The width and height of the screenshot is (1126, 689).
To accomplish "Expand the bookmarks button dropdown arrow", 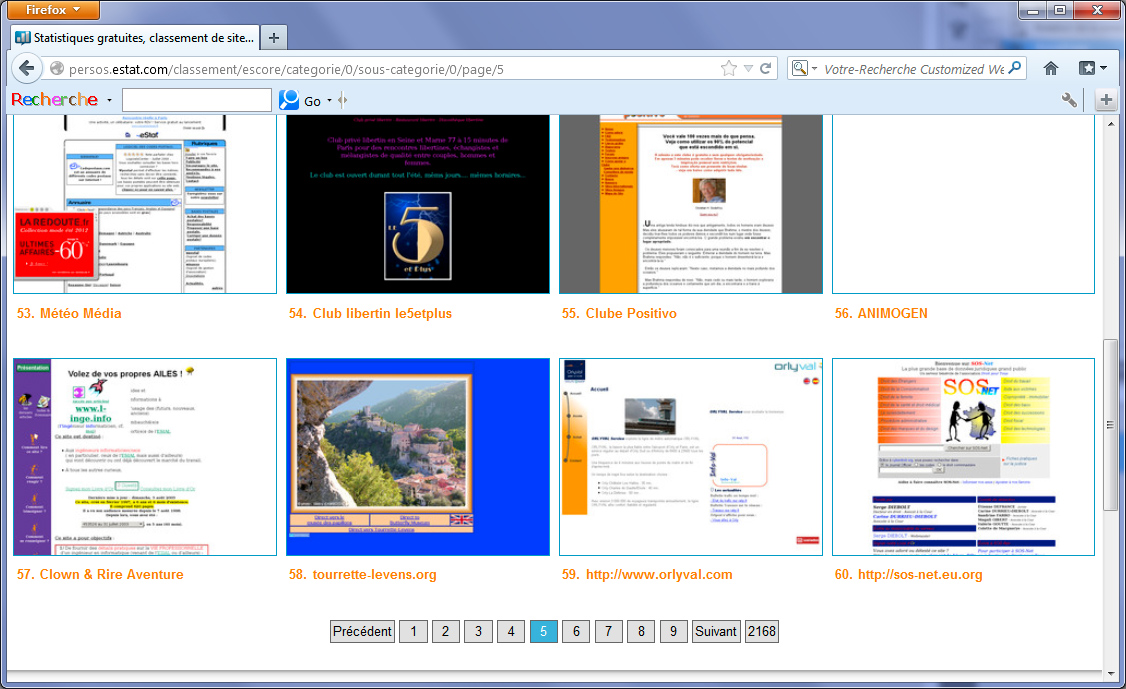I will coord(1104,68).
